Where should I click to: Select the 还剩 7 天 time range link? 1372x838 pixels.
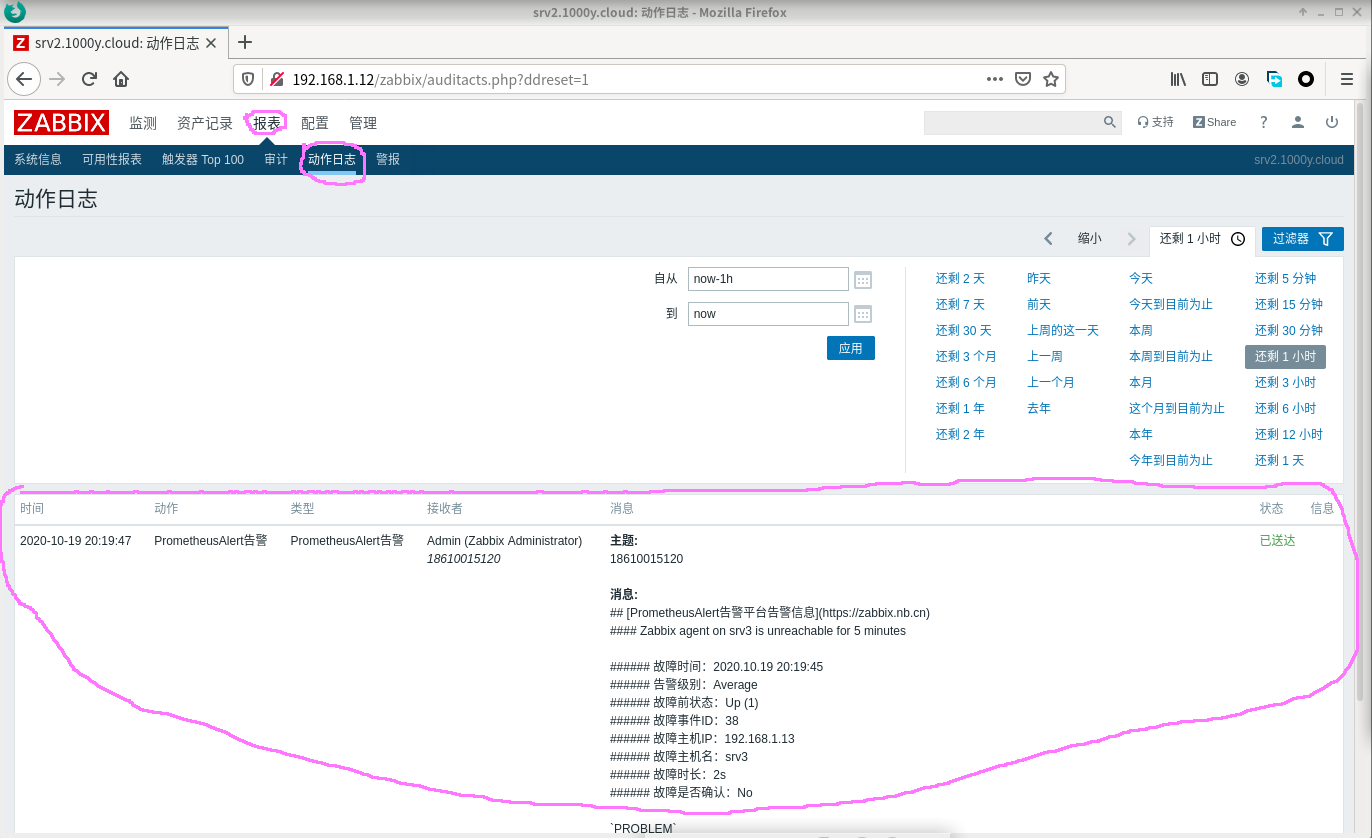click(960, 305)
